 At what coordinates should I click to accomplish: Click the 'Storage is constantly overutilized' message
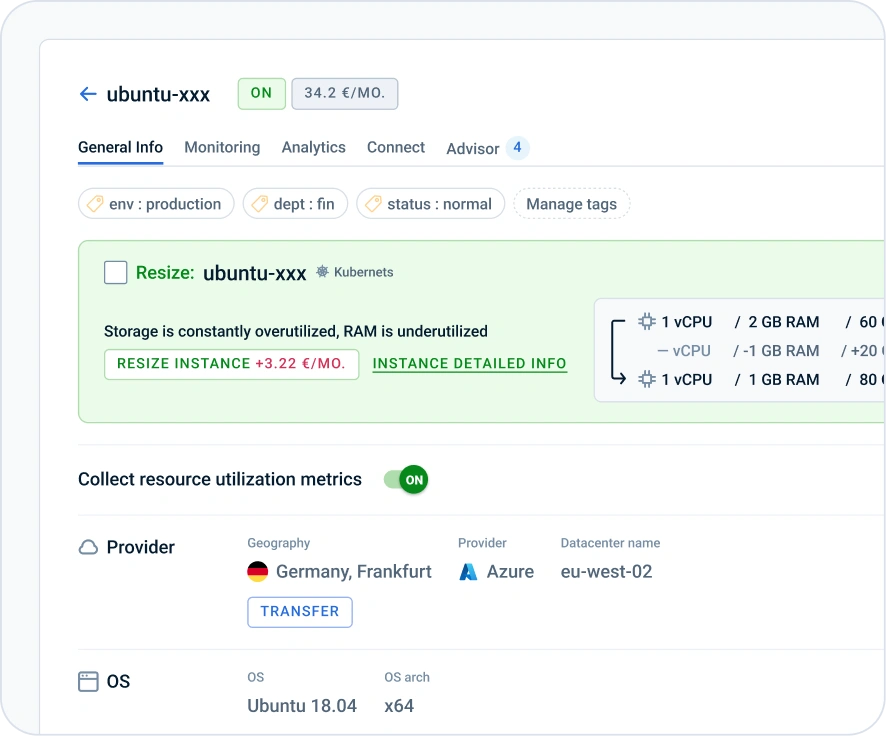[x=296, y=331]
